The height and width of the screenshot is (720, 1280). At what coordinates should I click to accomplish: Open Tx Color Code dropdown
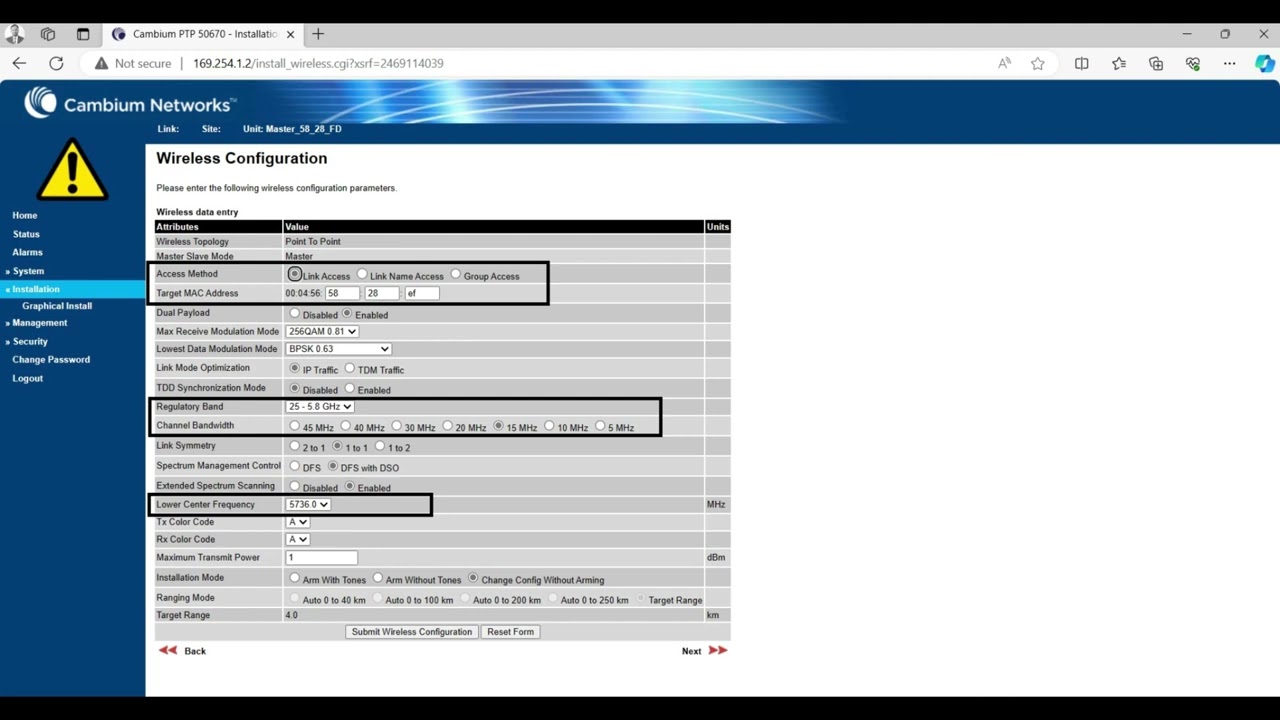(x=297, y=522)
